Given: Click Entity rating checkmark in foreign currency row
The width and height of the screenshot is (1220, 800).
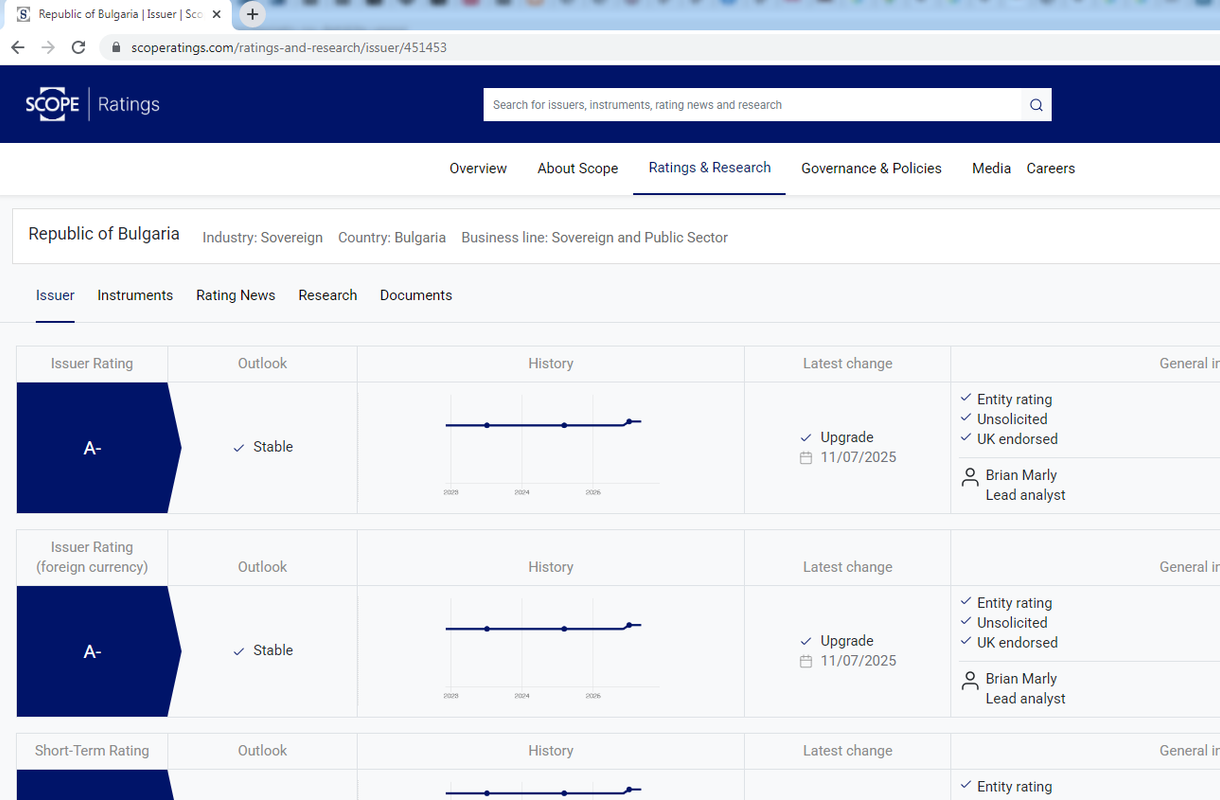Looking at the screenshot, I should click(x=966, y=602).
